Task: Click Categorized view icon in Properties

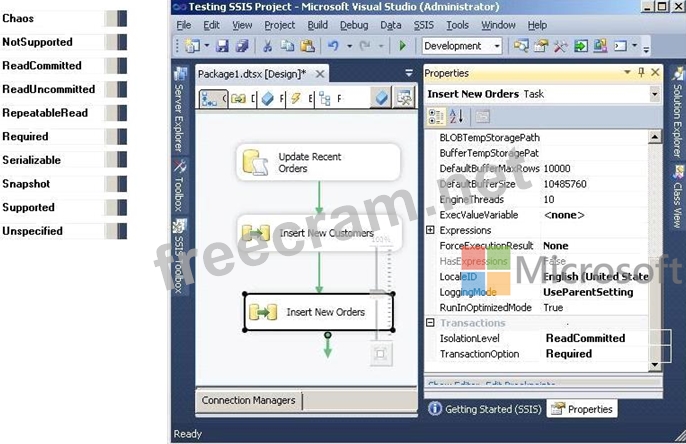Action: click(436, 117)
